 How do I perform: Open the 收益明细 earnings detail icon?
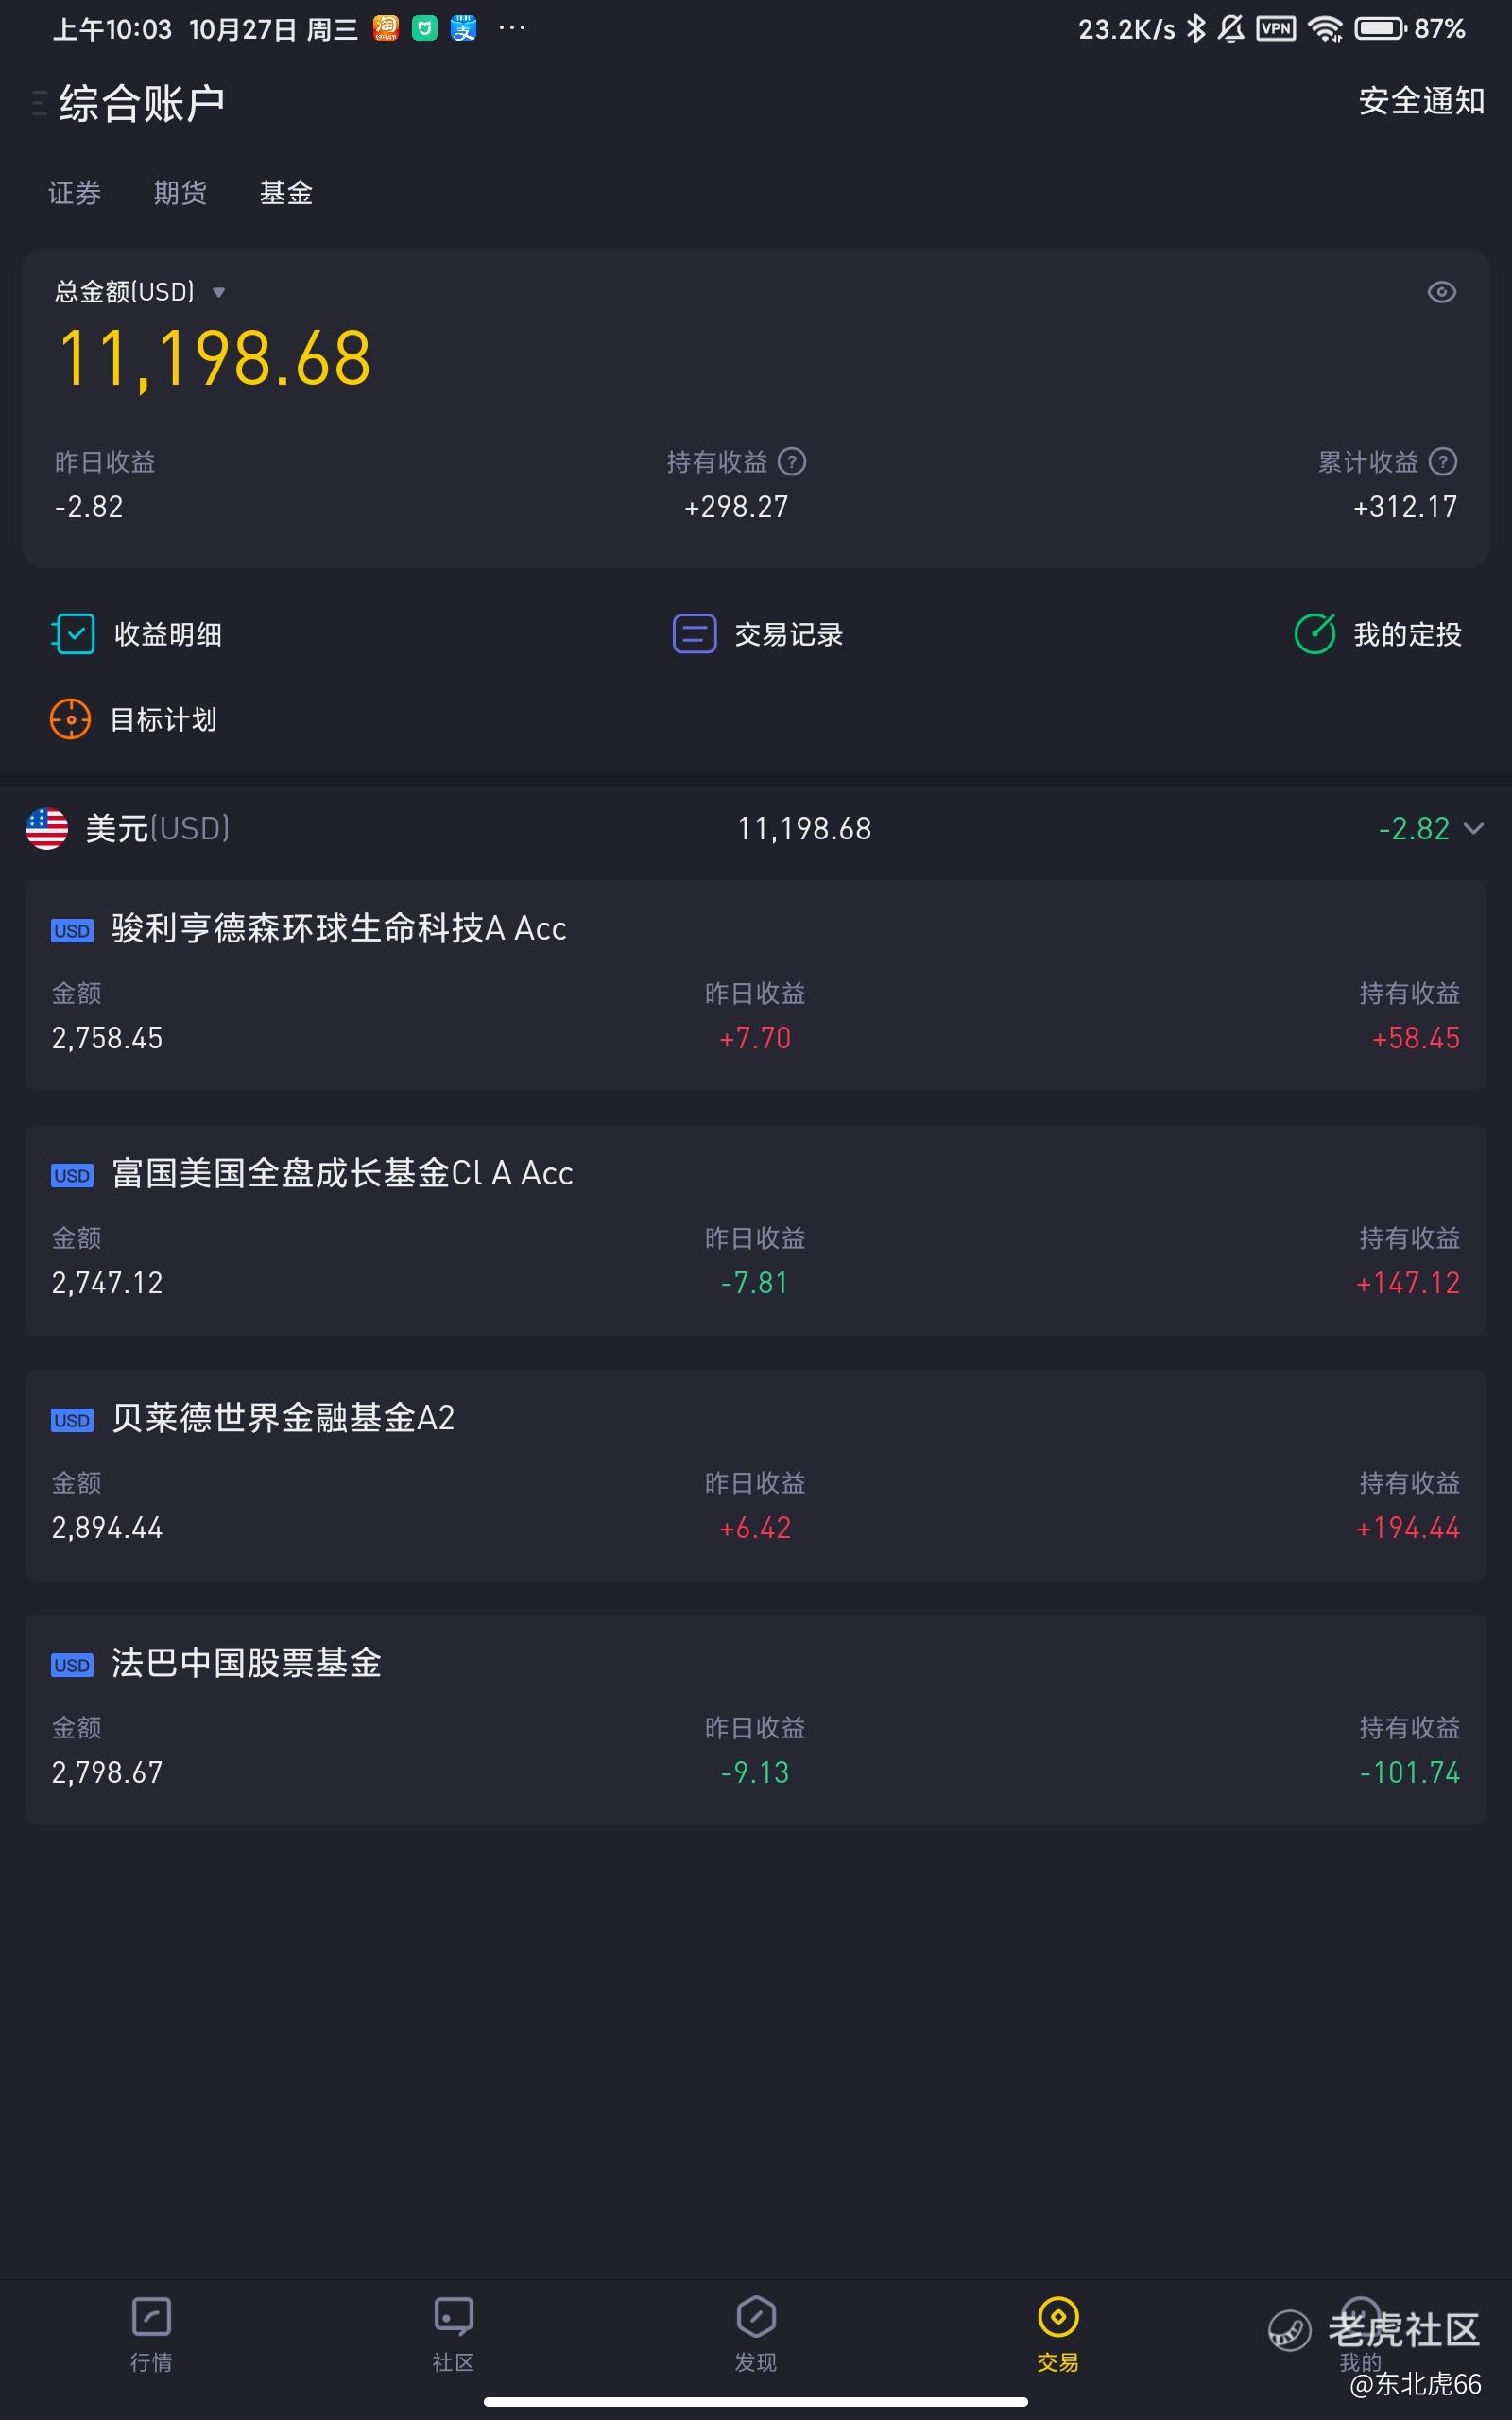(73, 634)
